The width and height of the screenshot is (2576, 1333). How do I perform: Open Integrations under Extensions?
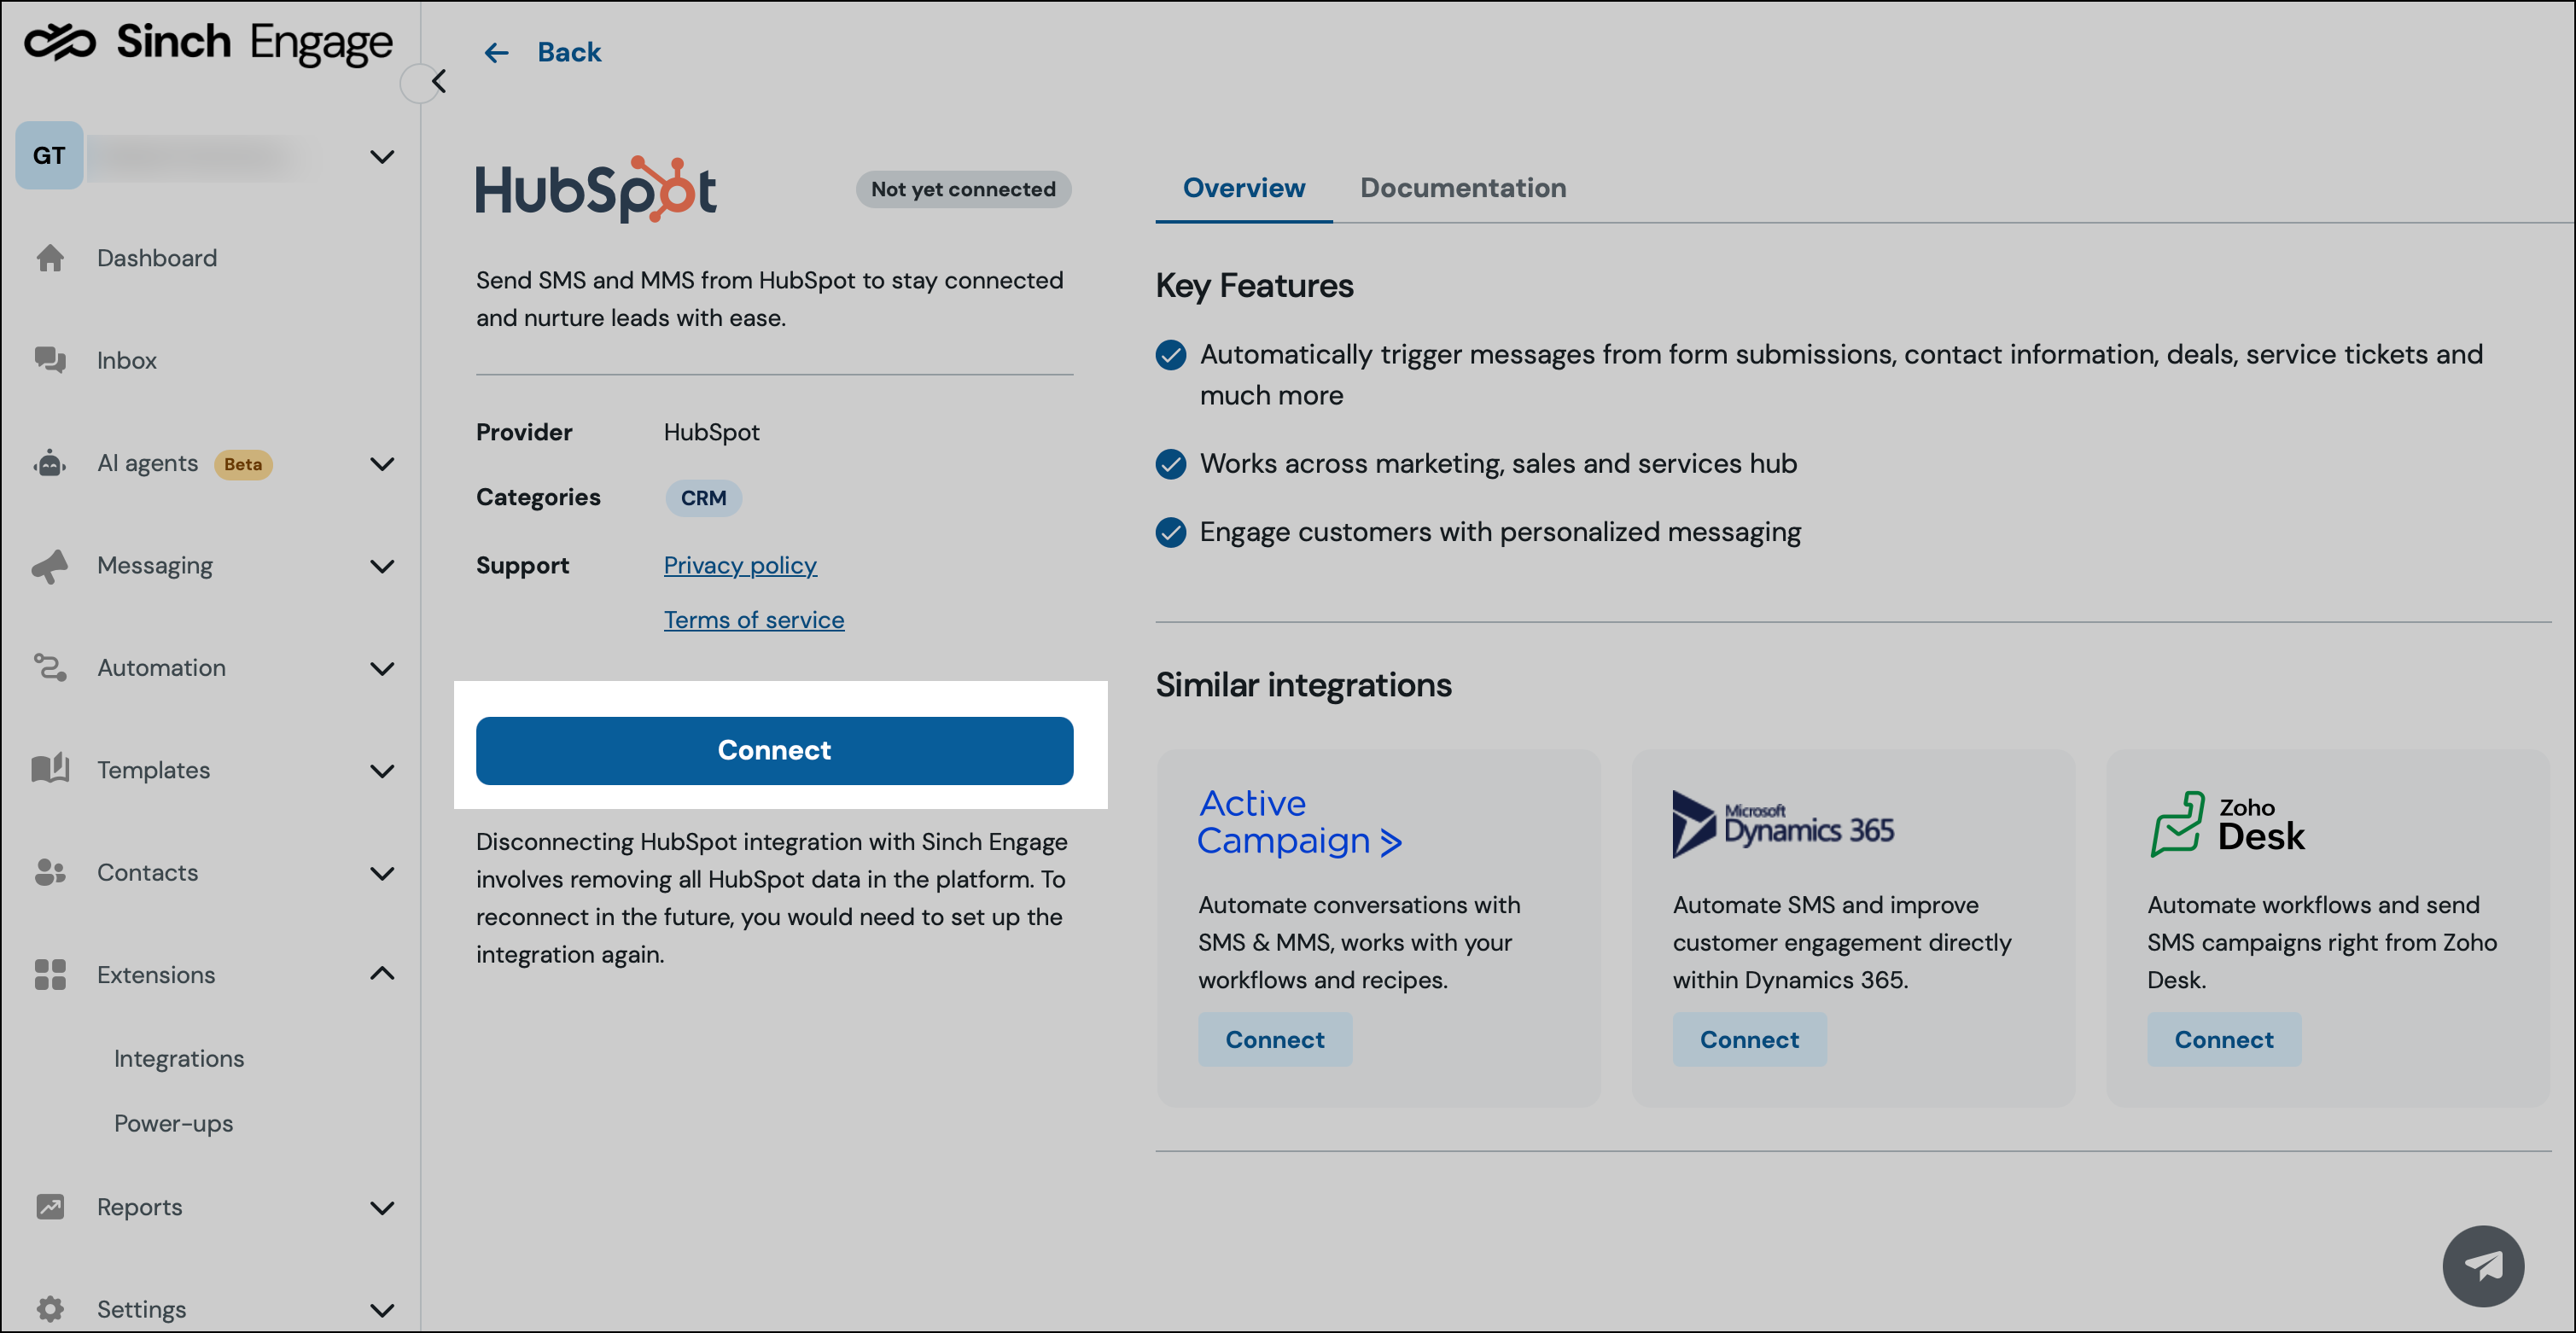179,1058
